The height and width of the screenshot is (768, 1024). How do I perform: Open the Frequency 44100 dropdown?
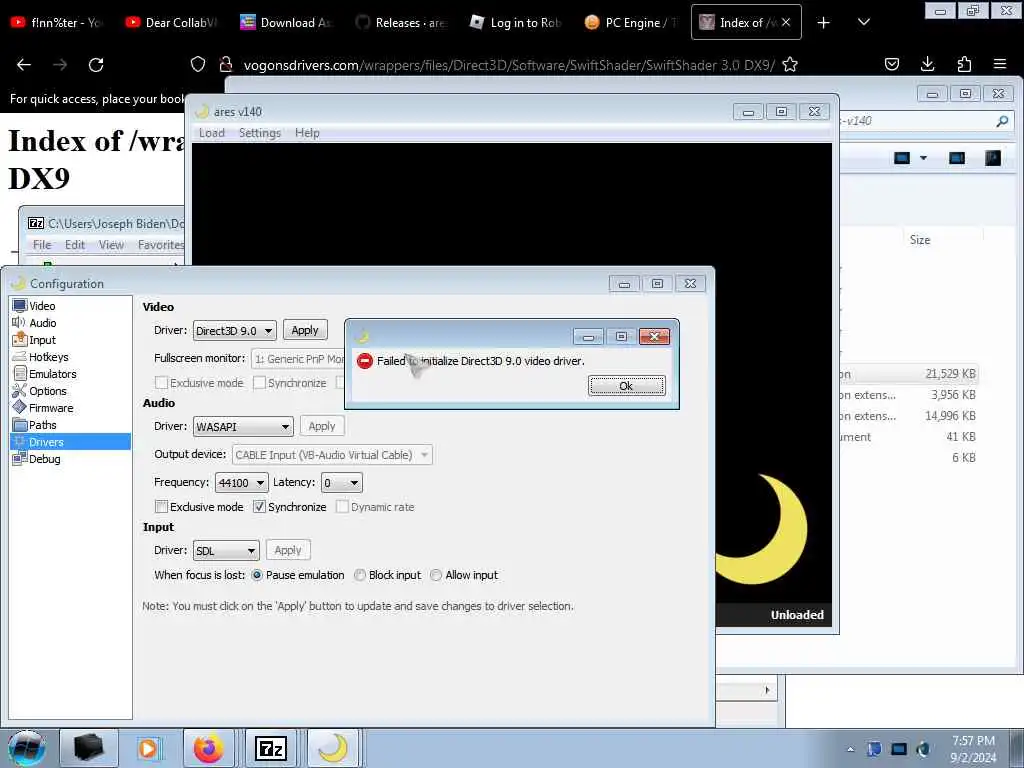[241, 483]
